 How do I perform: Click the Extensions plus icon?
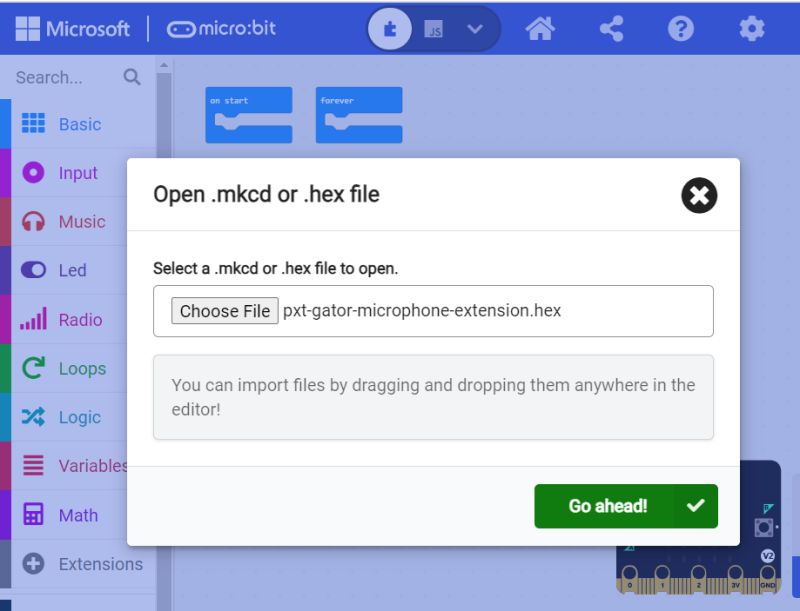[33, 564]
